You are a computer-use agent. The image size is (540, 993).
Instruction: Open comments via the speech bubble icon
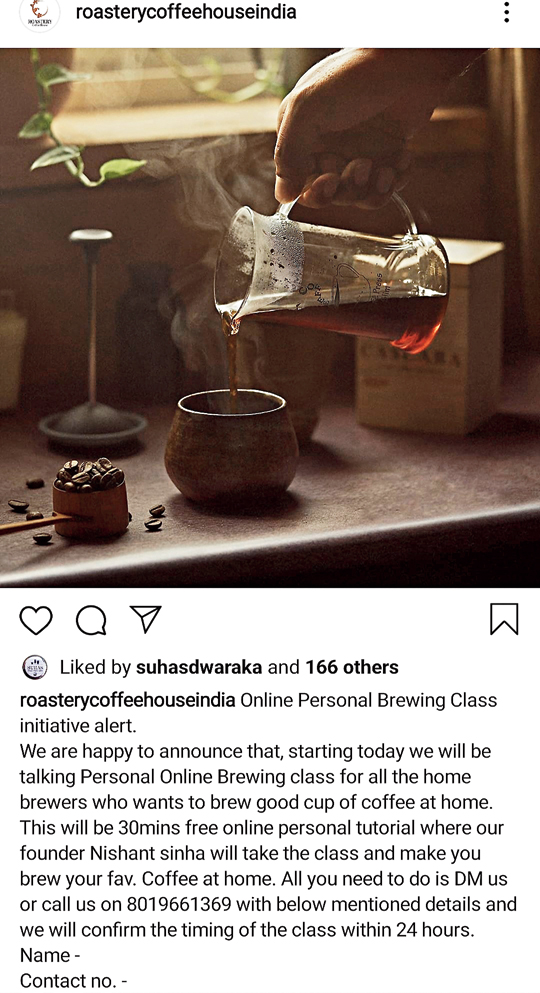[x=91, y=620]
